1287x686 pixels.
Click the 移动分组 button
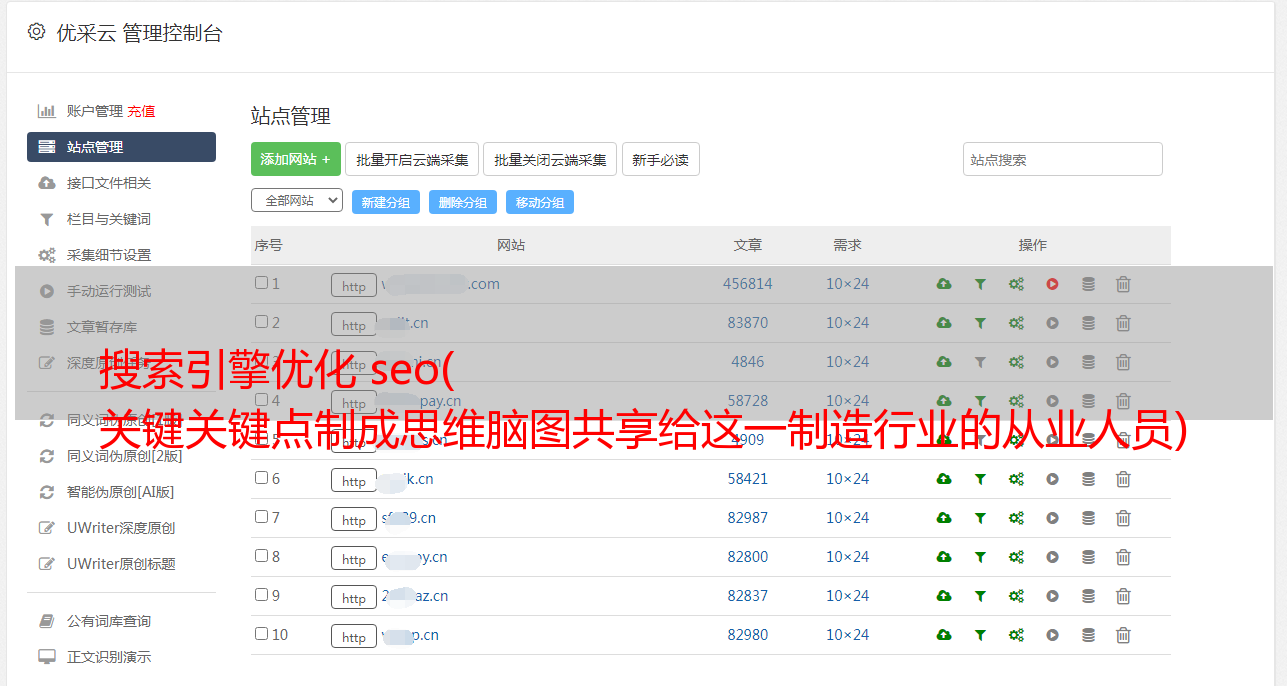540,202
